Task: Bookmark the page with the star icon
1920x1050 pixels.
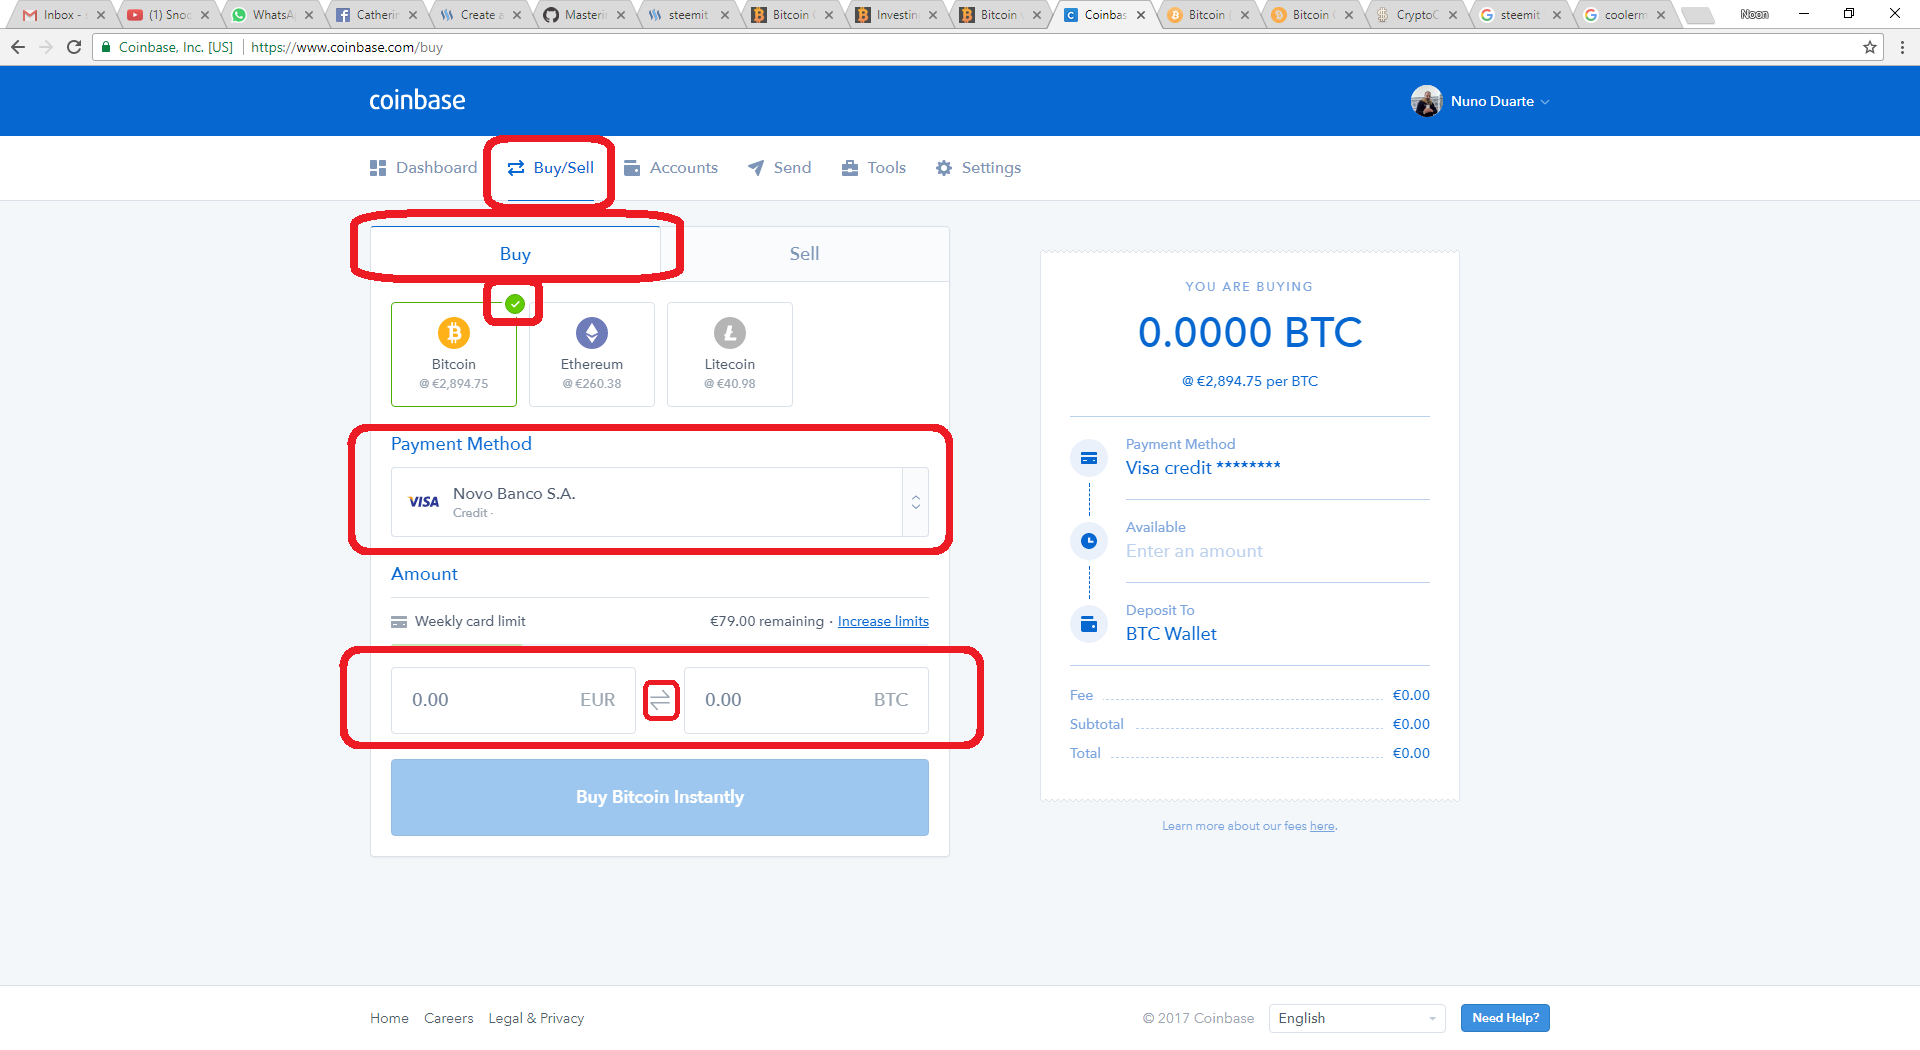Action: click(x=1869, y=47)
